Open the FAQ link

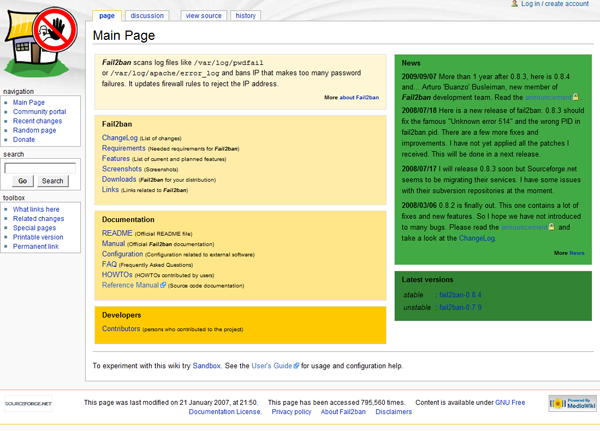point(109,264)
